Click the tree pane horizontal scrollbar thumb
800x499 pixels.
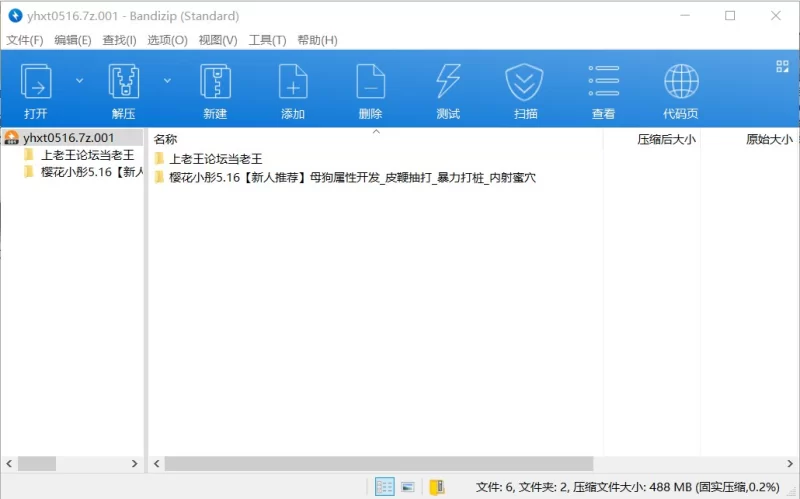coord(37,463)
